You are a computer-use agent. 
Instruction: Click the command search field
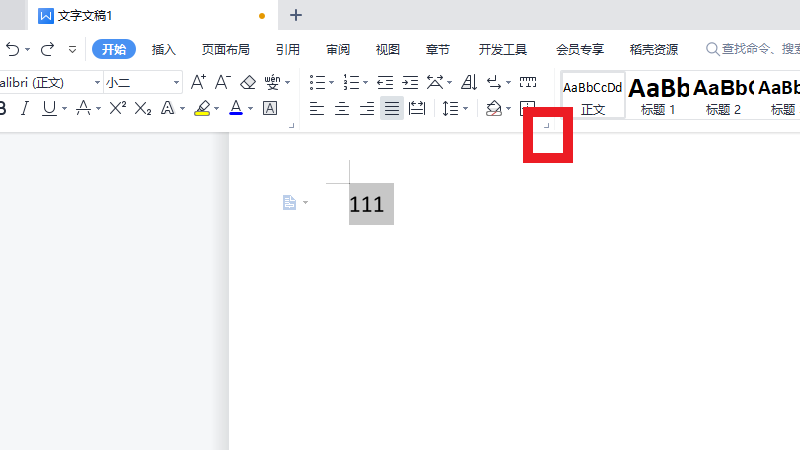click(x=752, y=49)
